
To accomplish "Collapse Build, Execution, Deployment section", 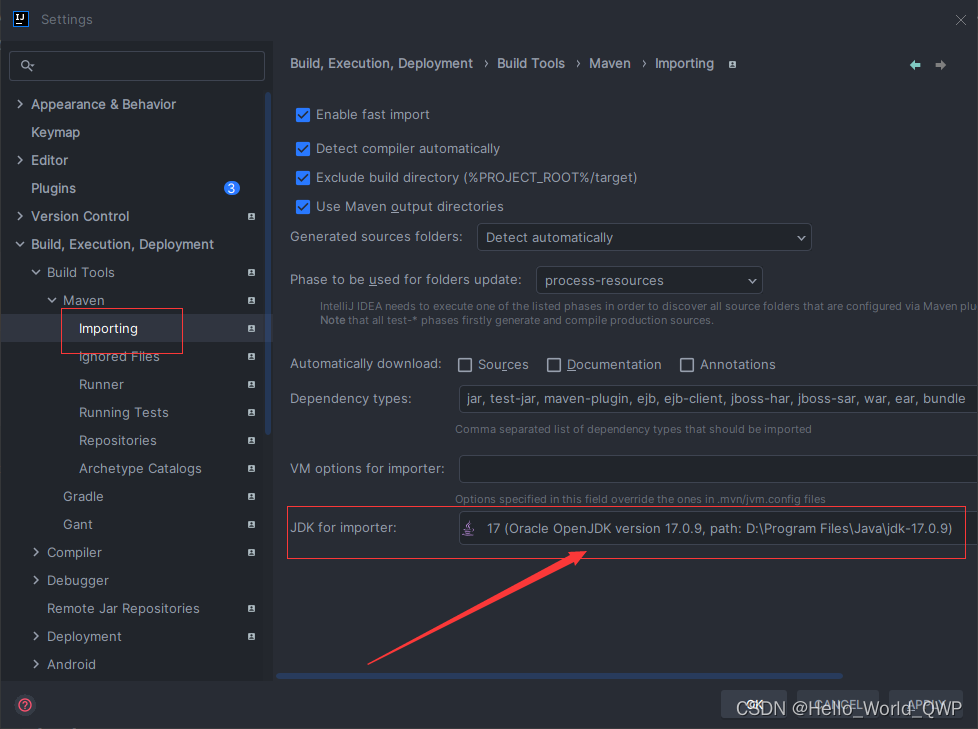I will click(20, 244).
